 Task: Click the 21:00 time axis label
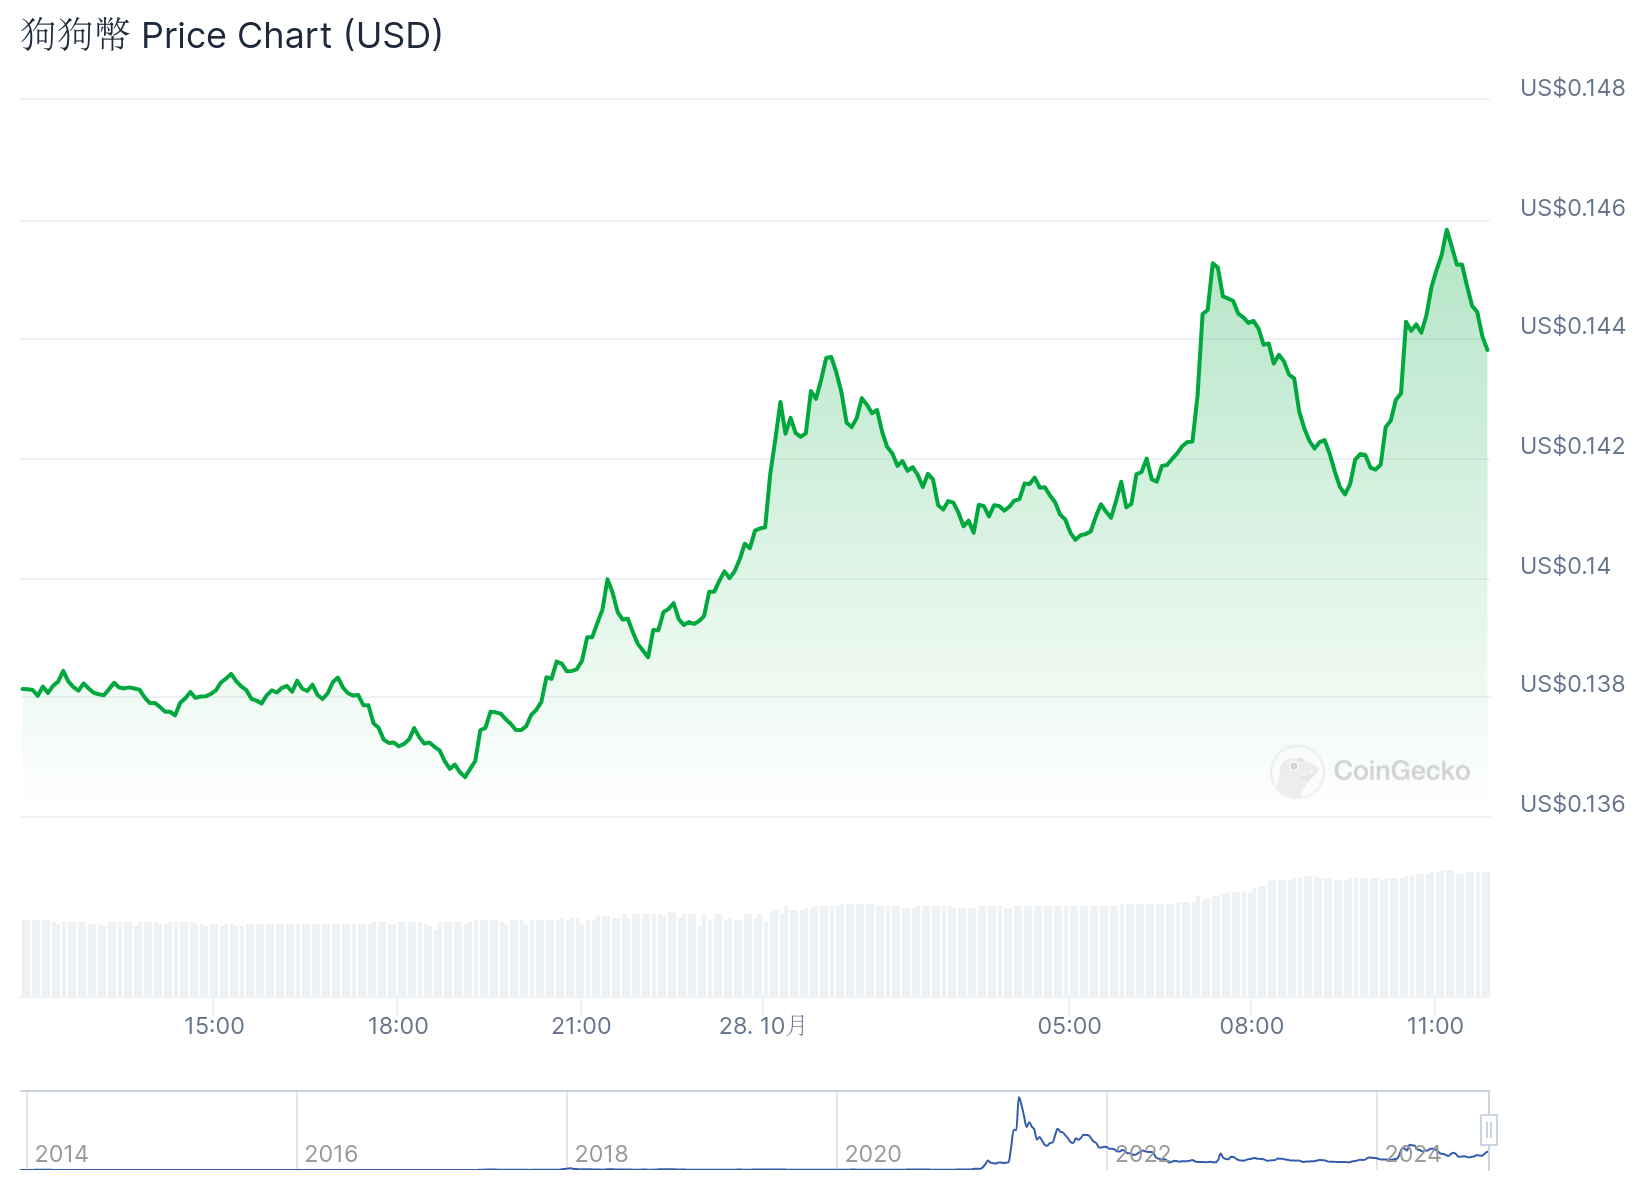[581, 1026]
